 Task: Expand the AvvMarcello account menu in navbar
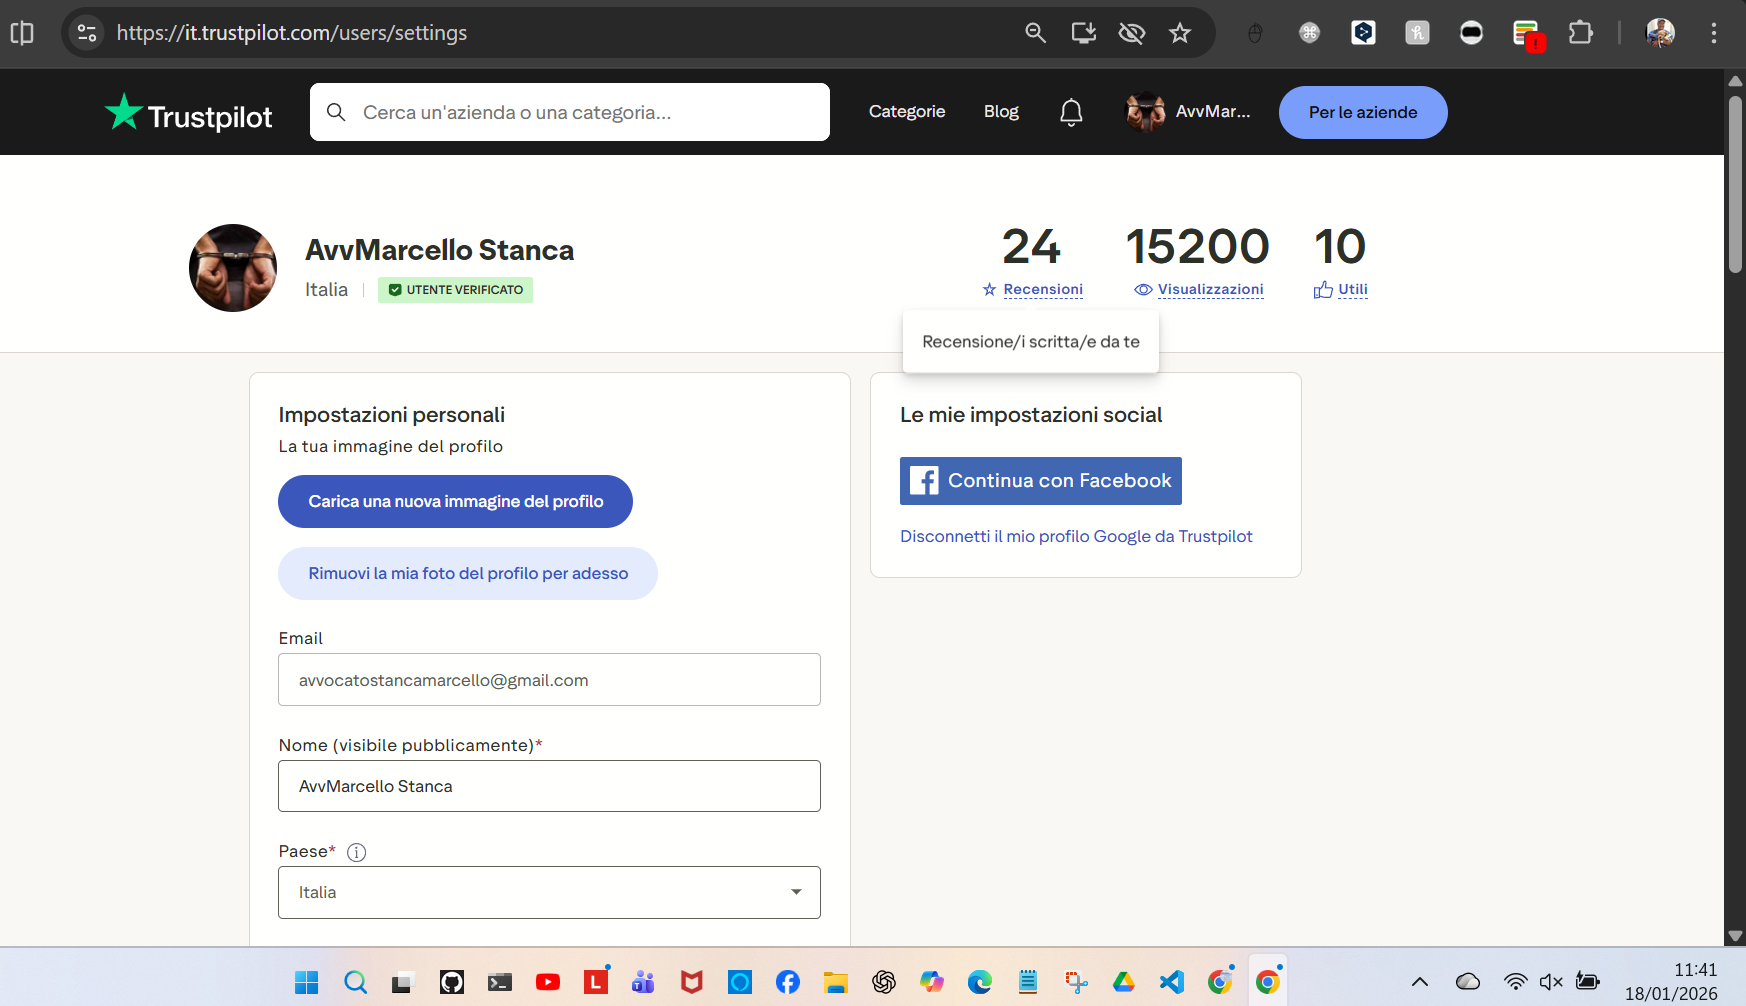coord(1189,112)
